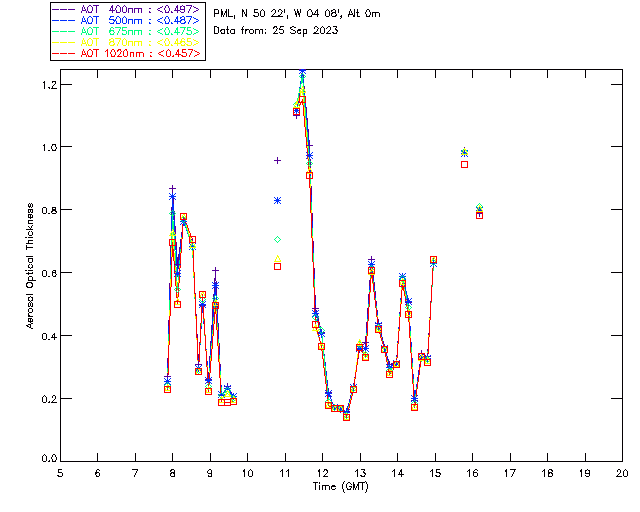Click the AOT 400nm legend entry

point(128,9)
